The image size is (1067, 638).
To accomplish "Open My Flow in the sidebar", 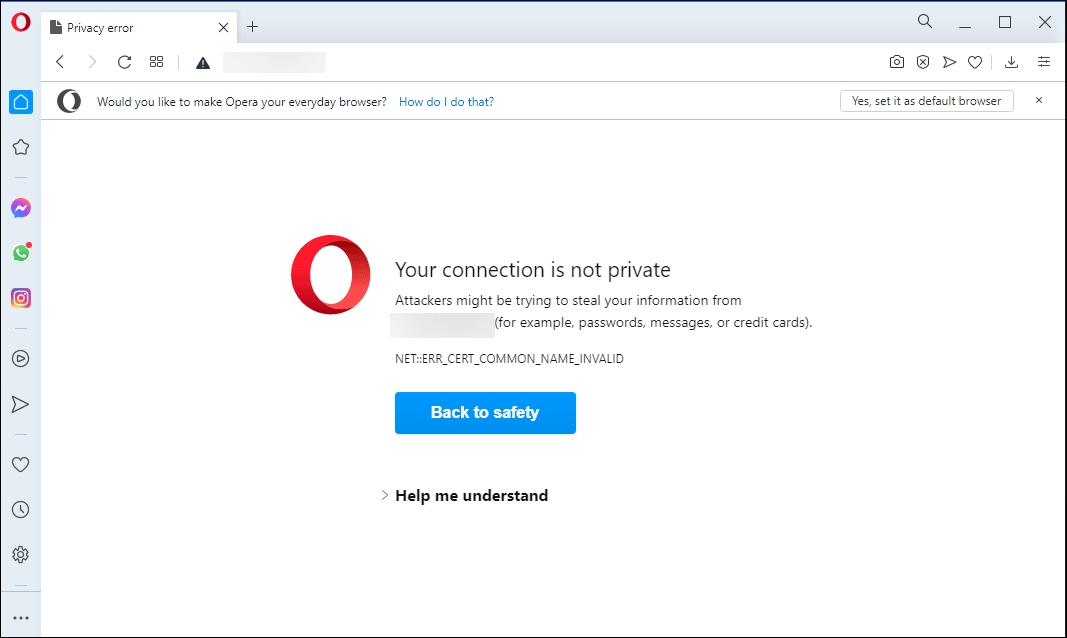I will point(21,404).
